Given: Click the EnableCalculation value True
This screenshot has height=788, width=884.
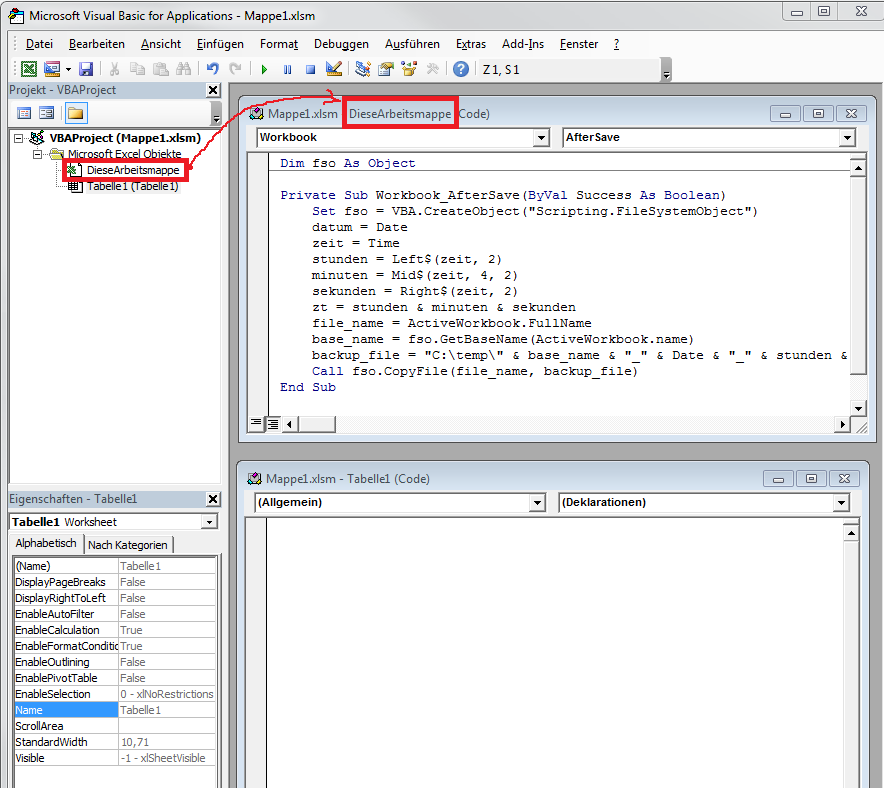Looking at the screenshot, I should pyautogui.click(x=167, y=630).
